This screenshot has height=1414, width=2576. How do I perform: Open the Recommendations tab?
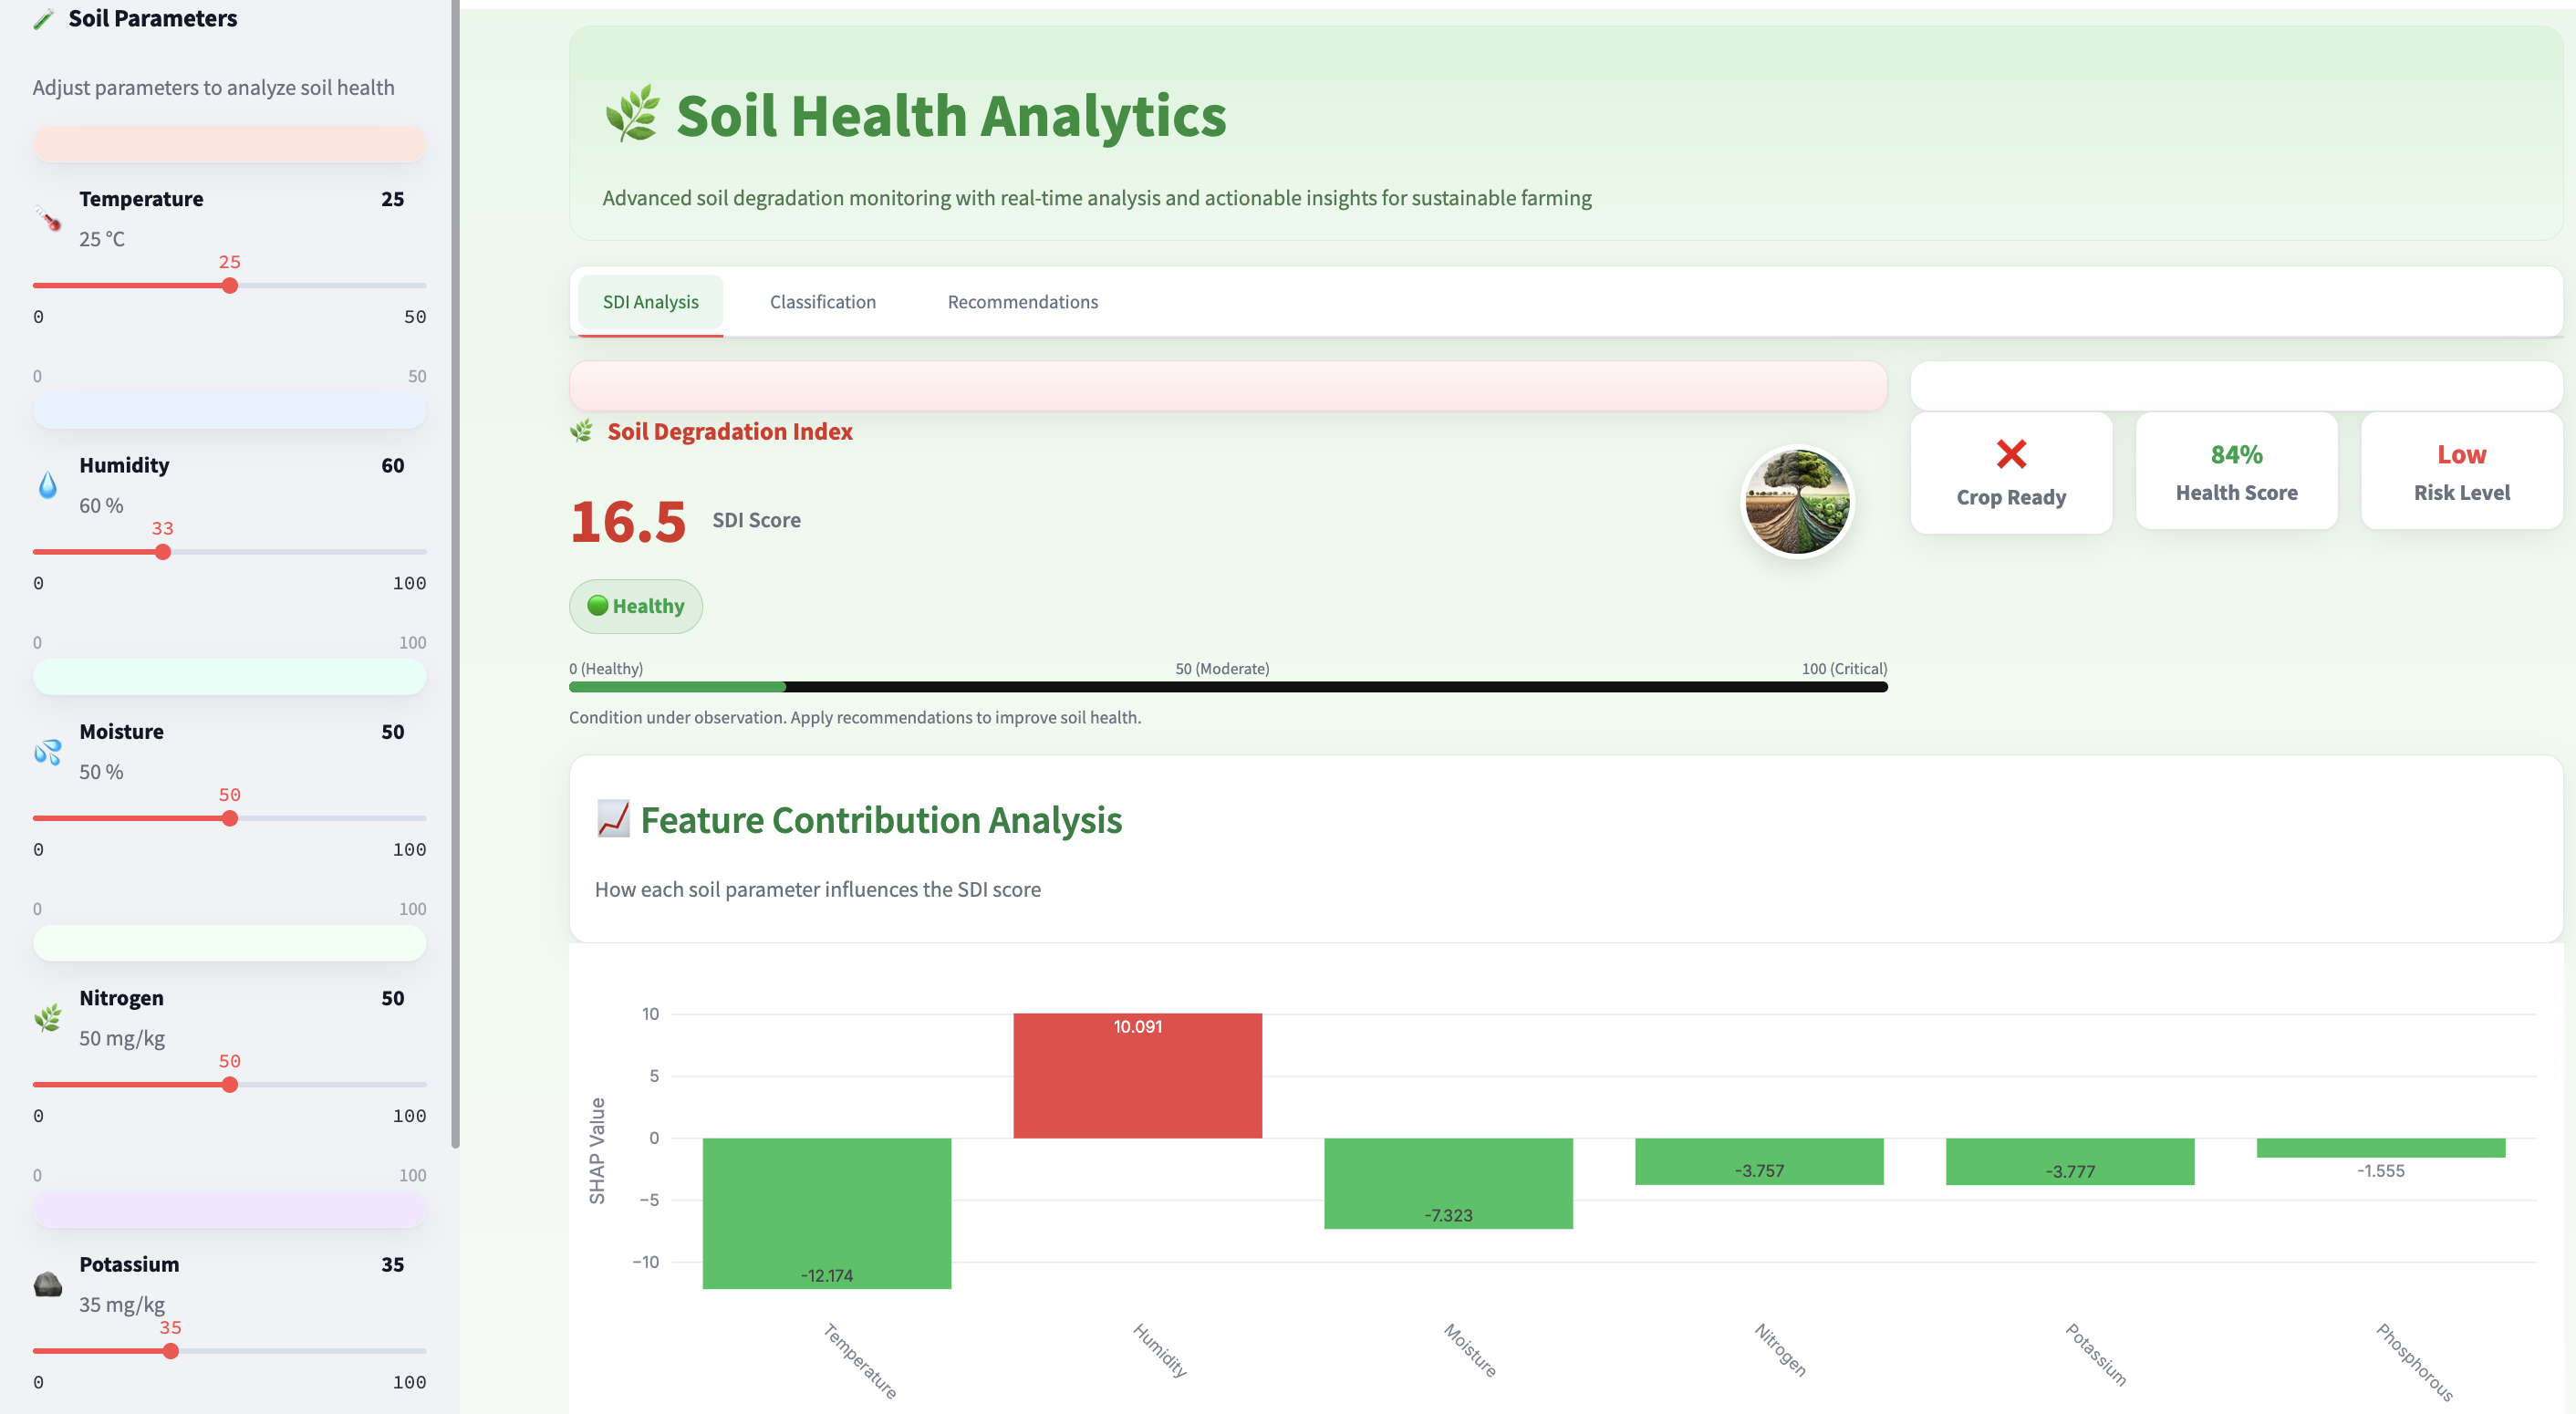tap(1022, 302)
